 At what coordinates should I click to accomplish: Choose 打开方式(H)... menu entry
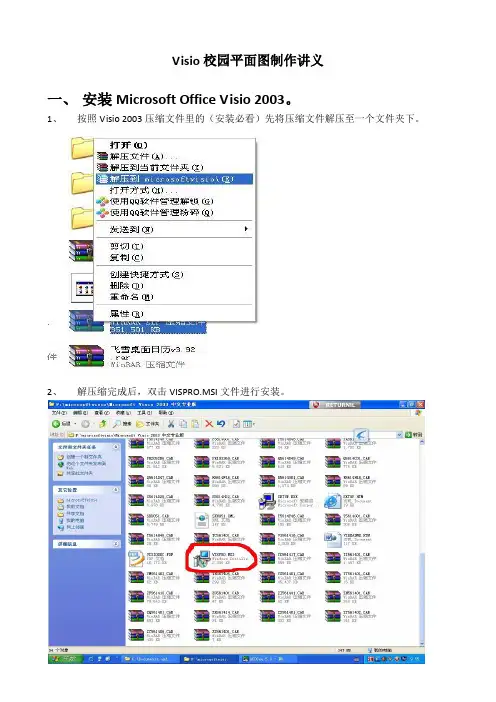(174, 190)
